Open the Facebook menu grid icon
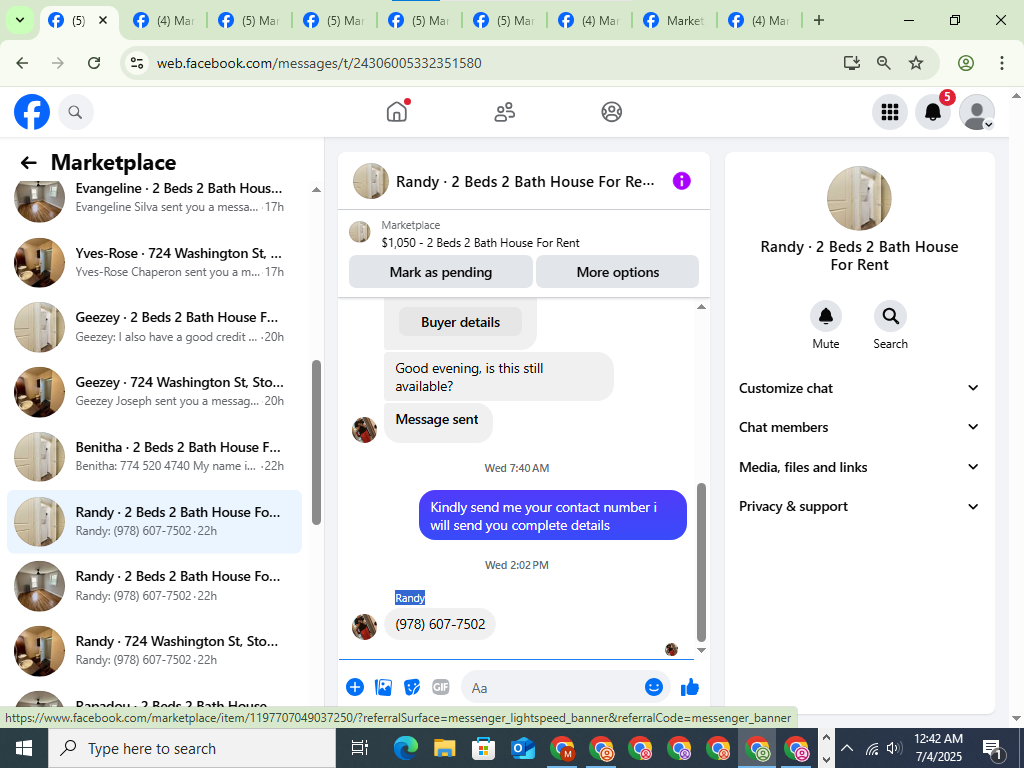 889,112
